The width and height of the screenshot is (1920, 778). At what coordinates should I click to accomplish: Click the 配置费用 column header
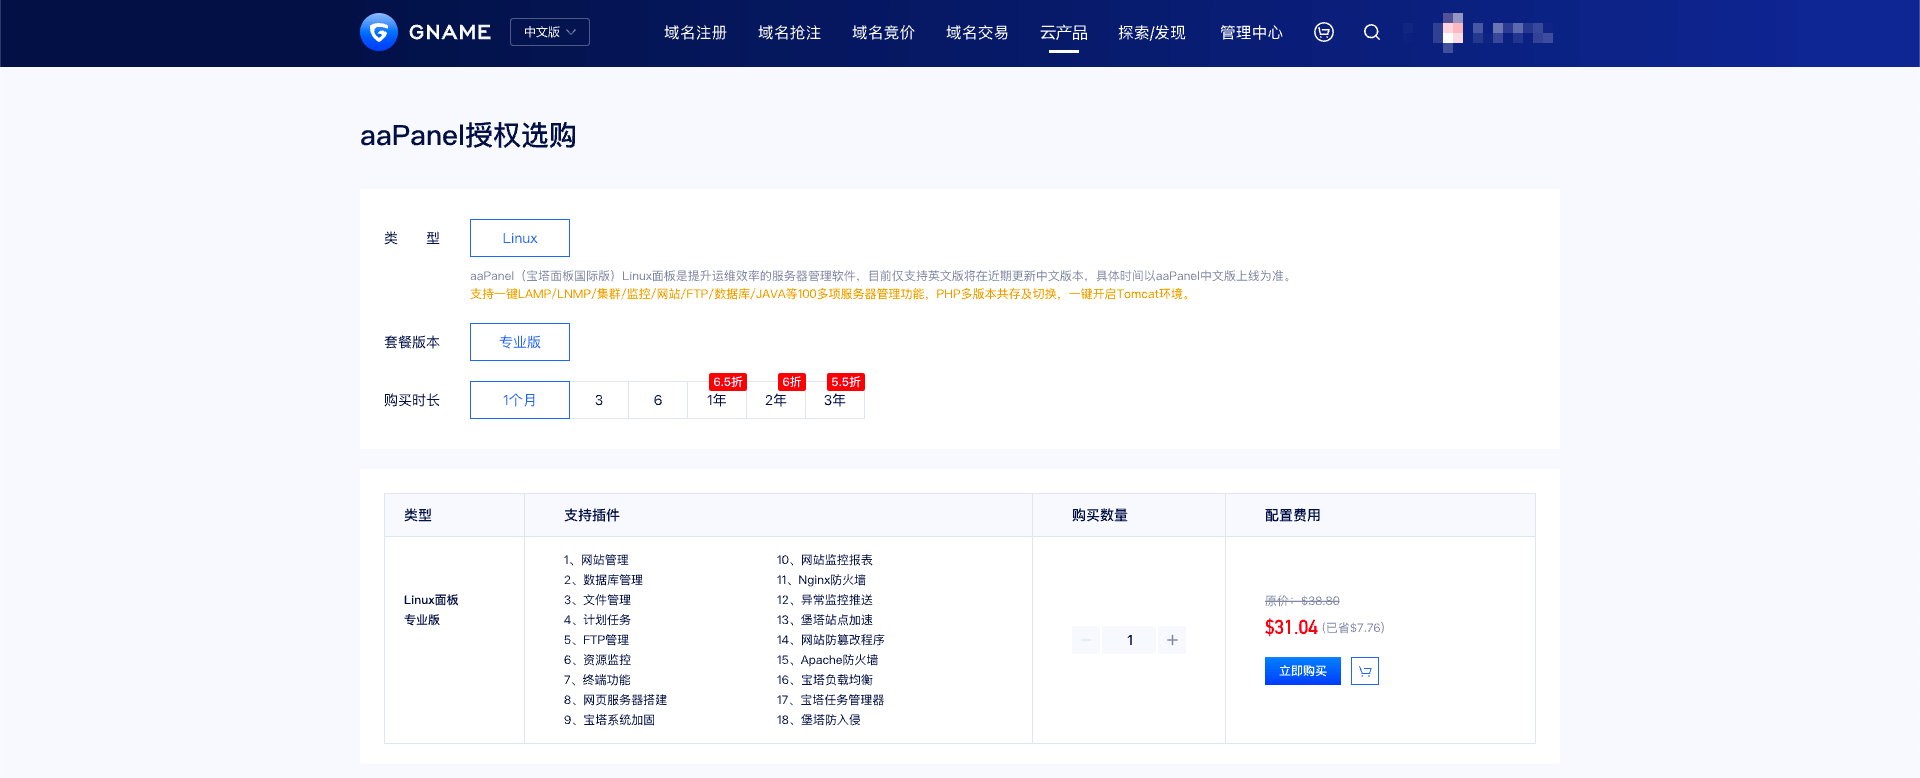pyautogui.click(x=1293, y=515)
